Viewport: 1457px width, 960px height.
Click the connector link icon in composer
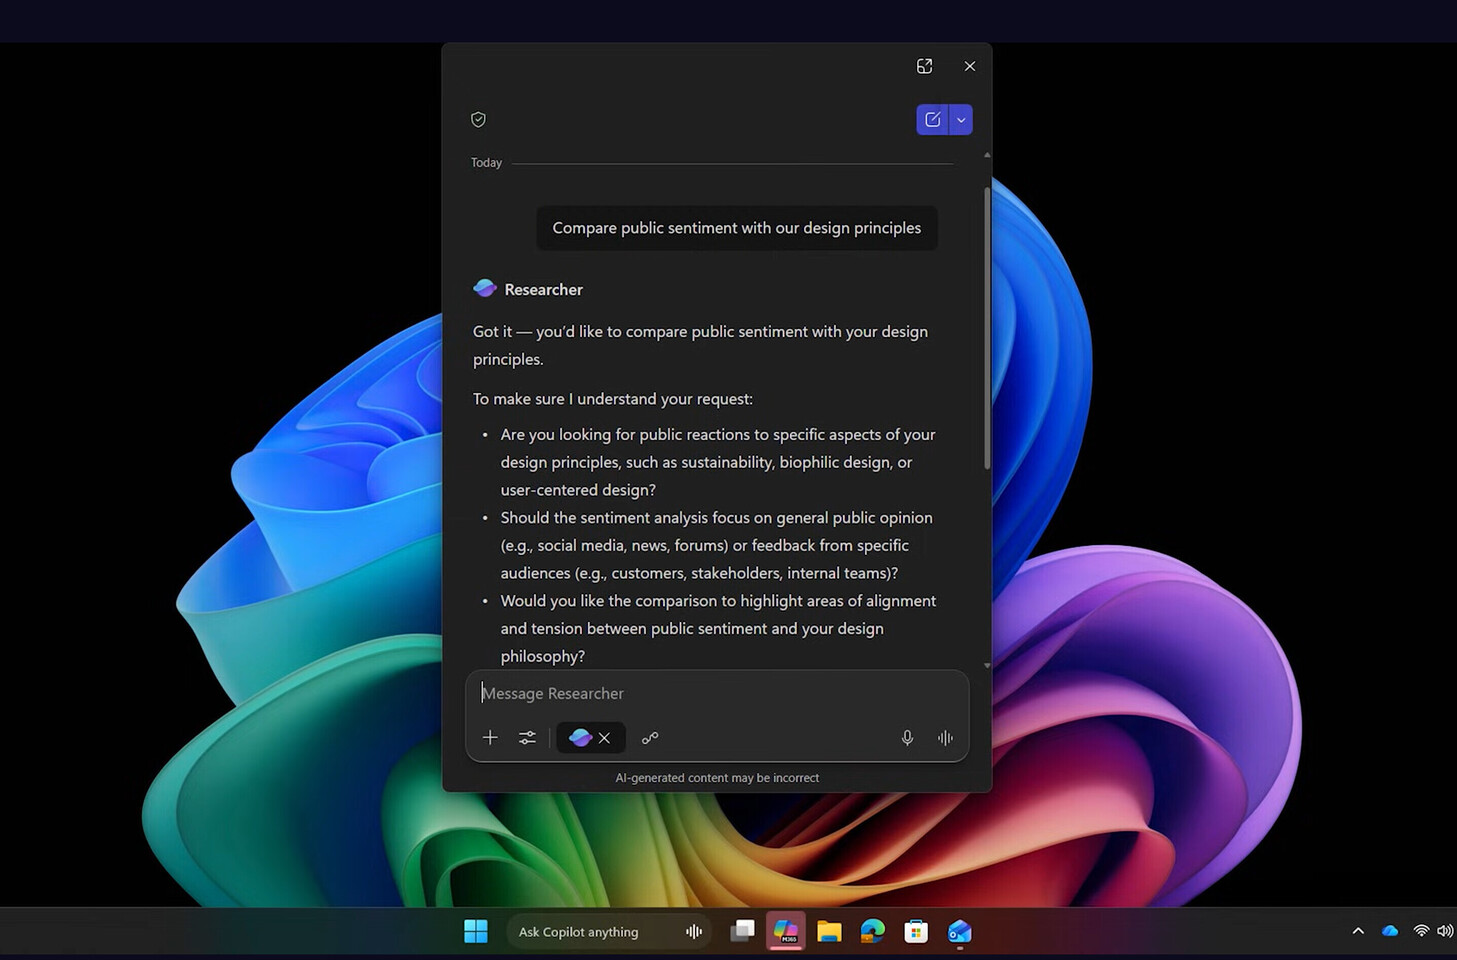(650, 738)
